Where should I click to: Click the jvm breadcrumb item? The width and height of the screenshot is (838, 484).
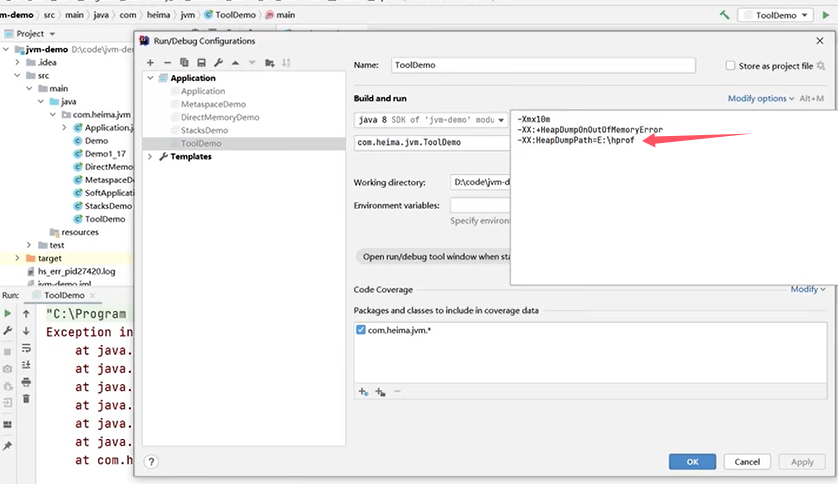(188, 15)
